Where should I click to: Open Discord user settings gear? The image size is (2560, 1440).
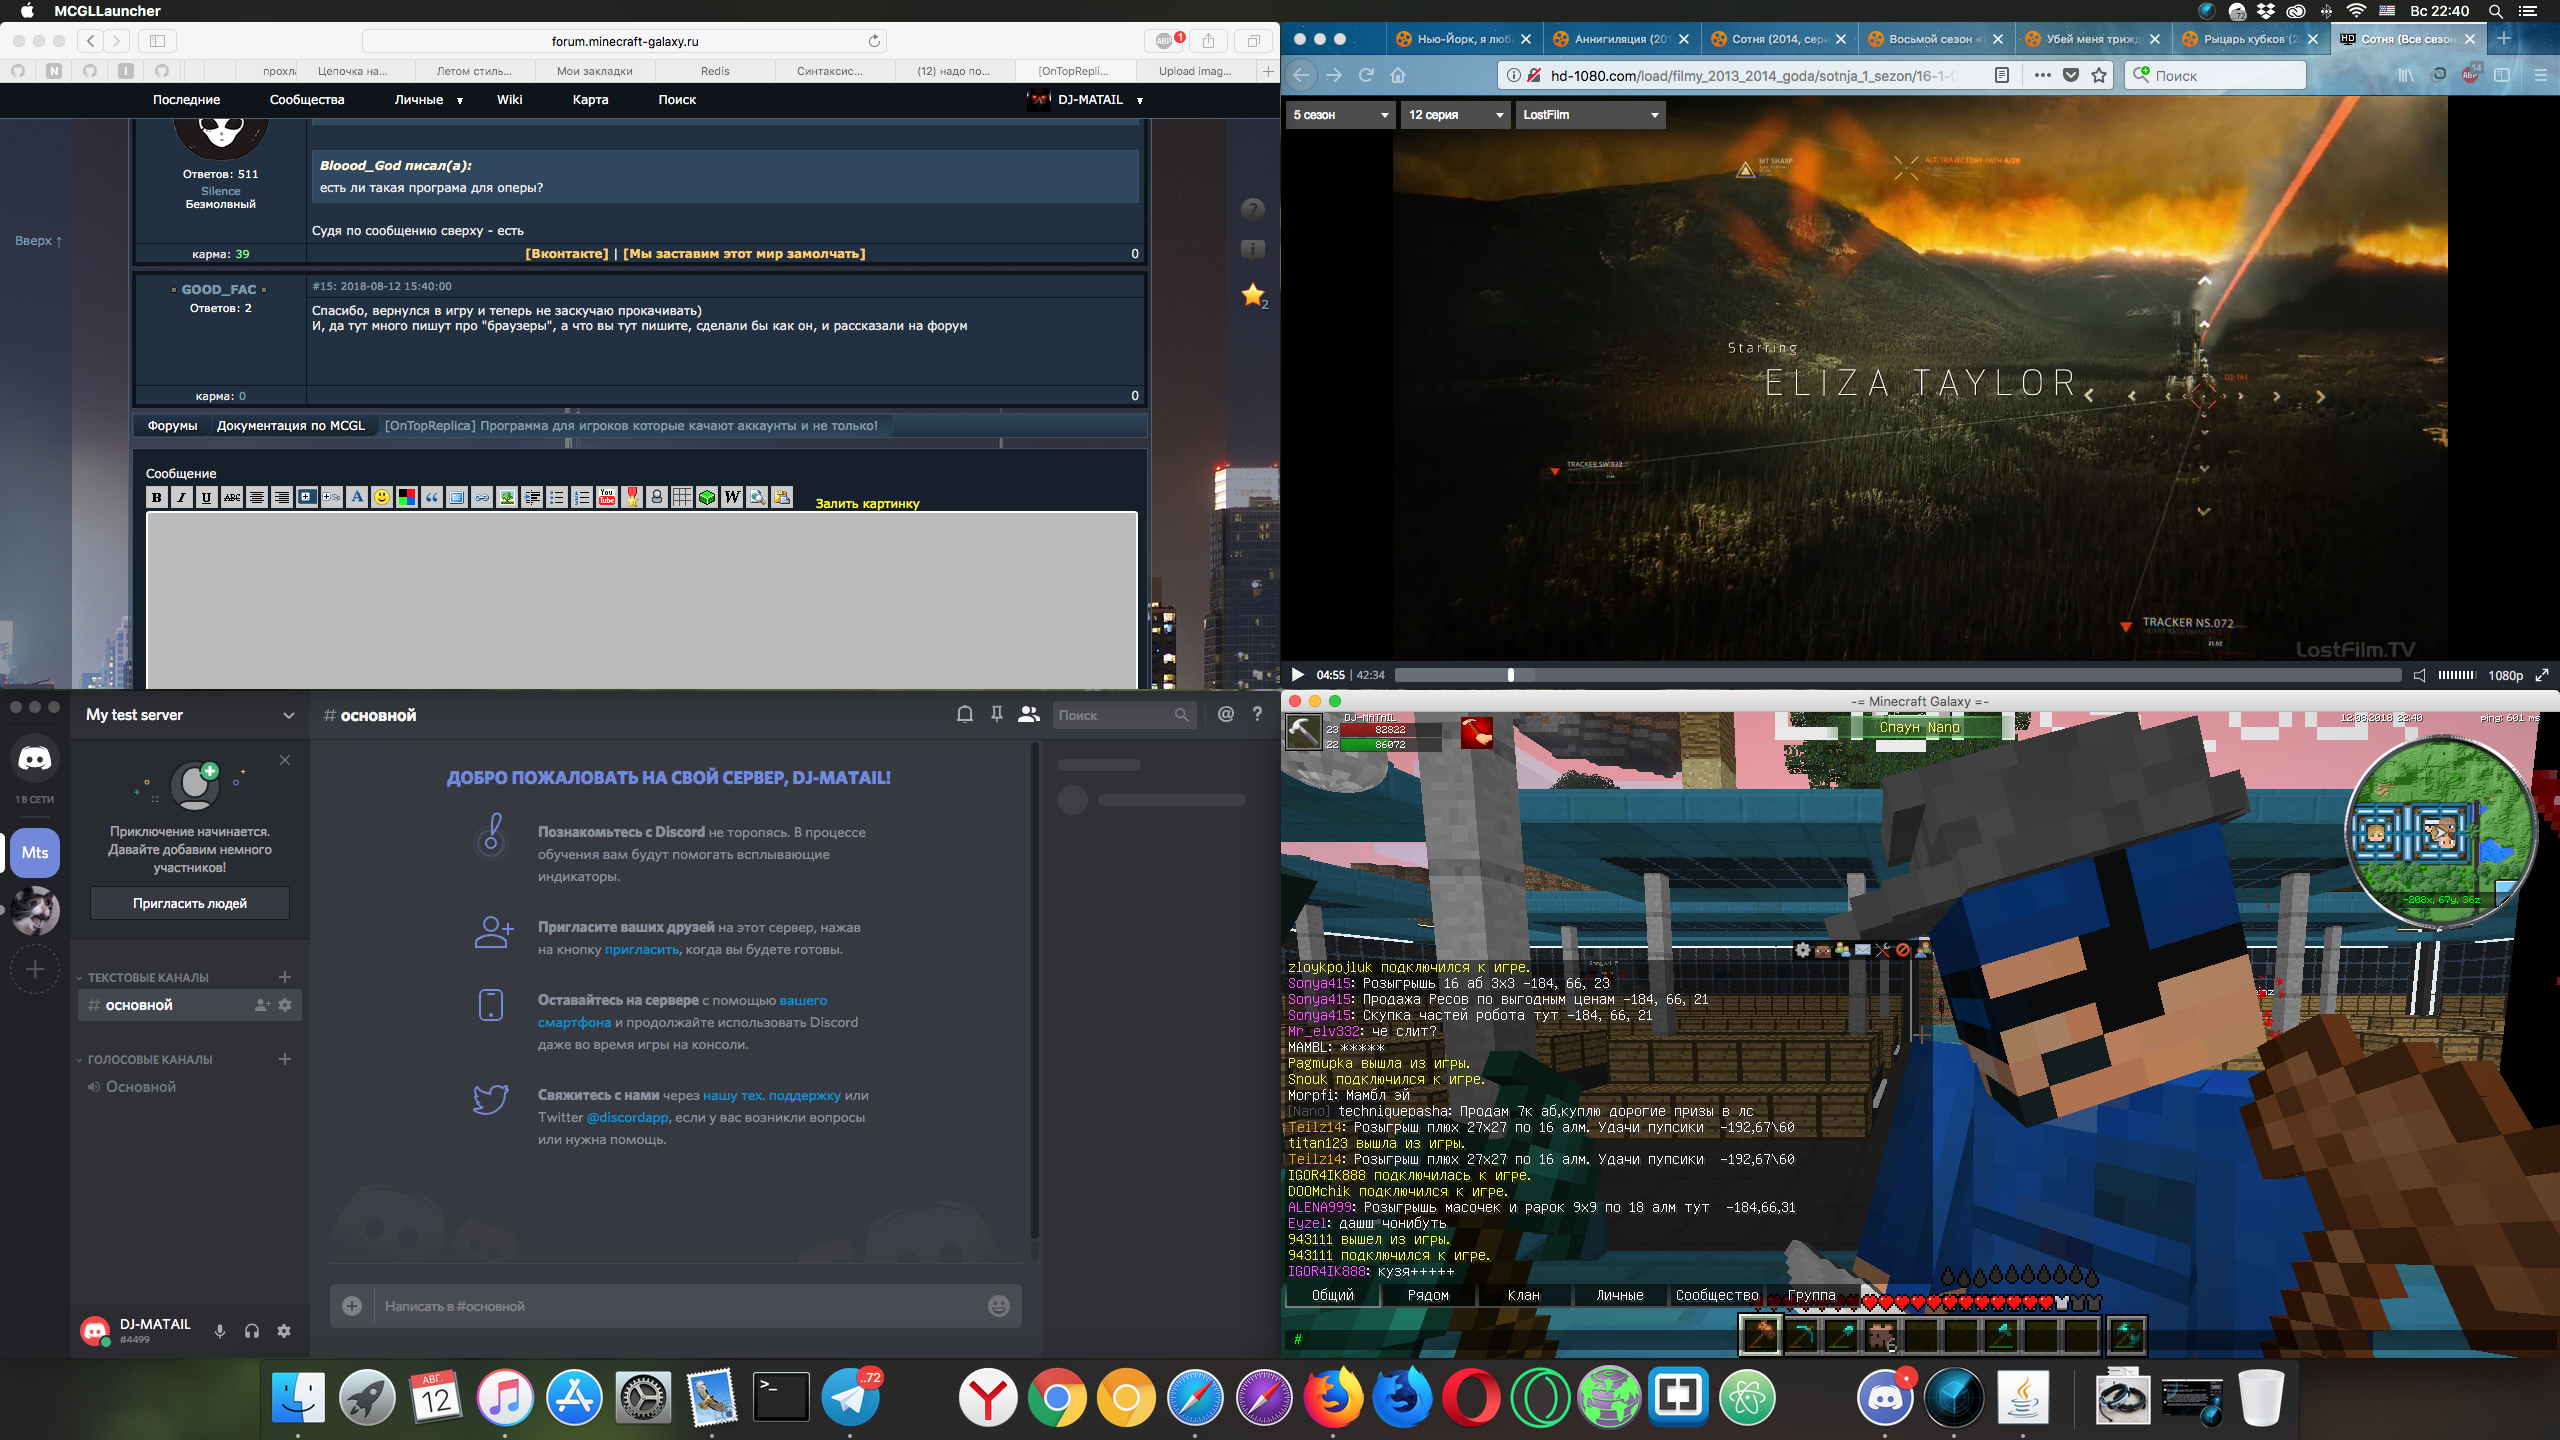pyautogui.click(x=284, y=1331)
